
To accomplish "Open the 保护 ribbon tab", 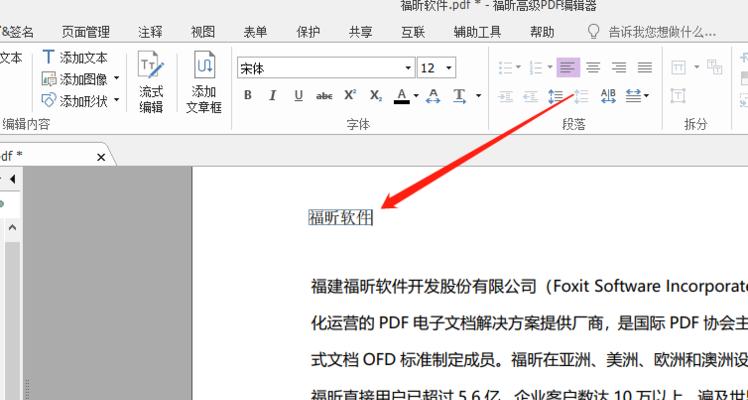I will pyautogui.click(x=308, y=32).
